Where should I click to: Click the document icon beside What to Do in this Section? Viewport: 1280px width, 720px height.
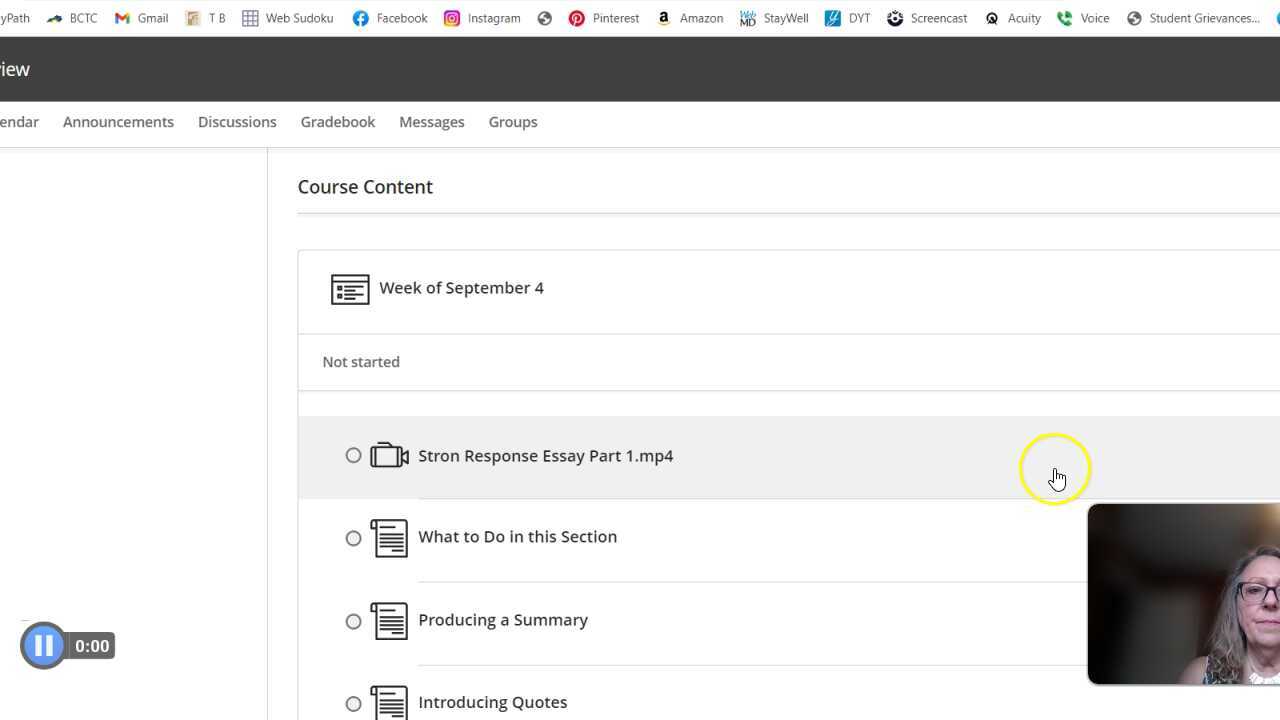[x=389, y=538]
